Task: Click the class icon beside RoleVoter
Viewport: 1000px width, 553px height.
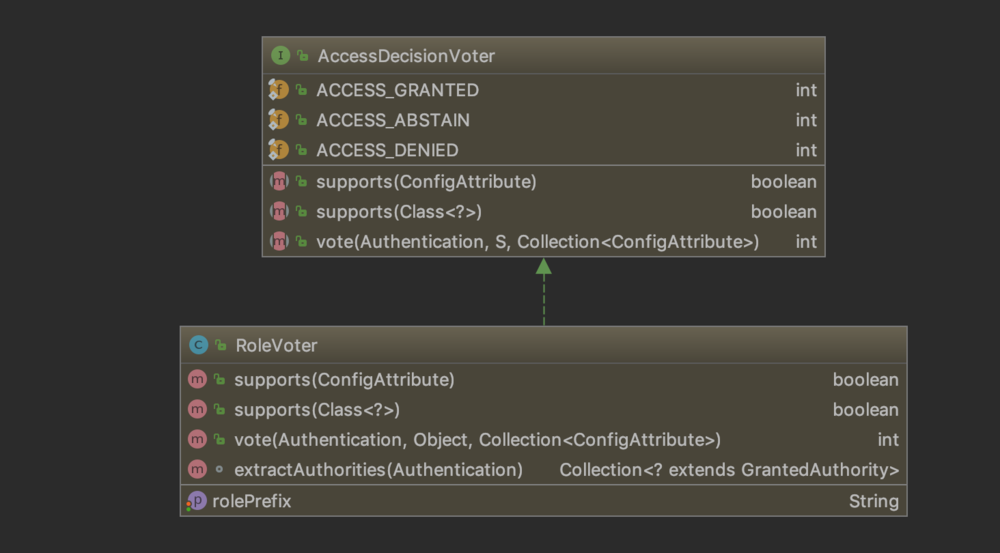Action: (x=199, y=345)
